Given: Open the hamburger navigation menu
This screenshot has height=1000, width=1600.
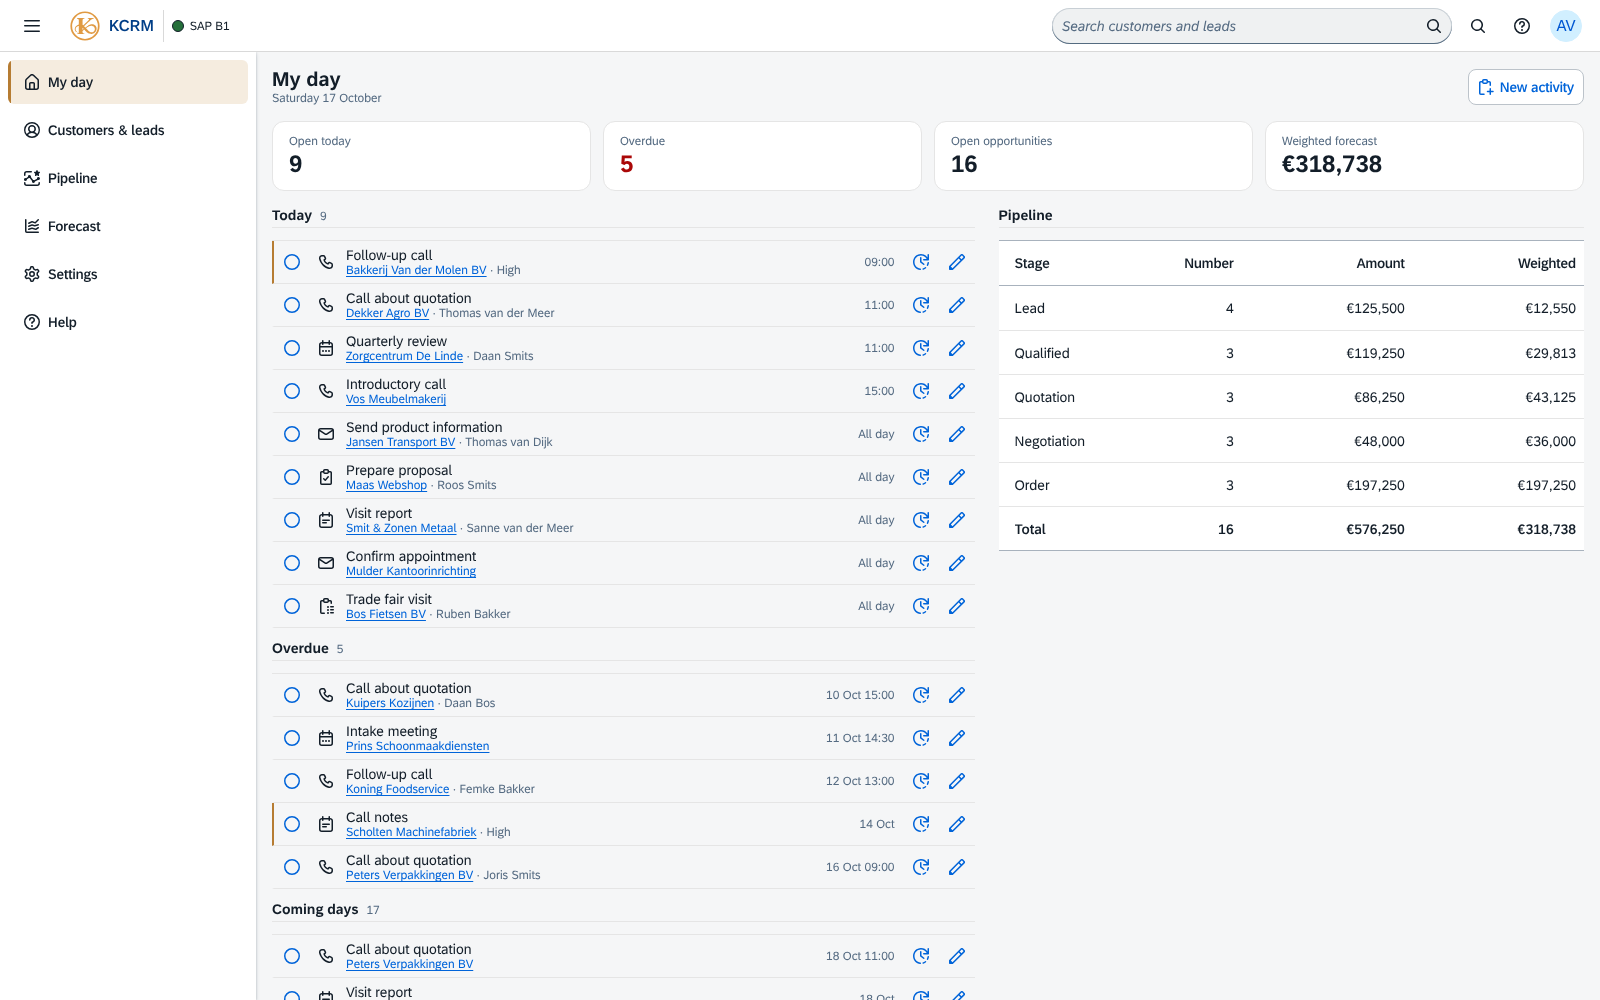Looking at the screenshot, I should pos(32,26).
